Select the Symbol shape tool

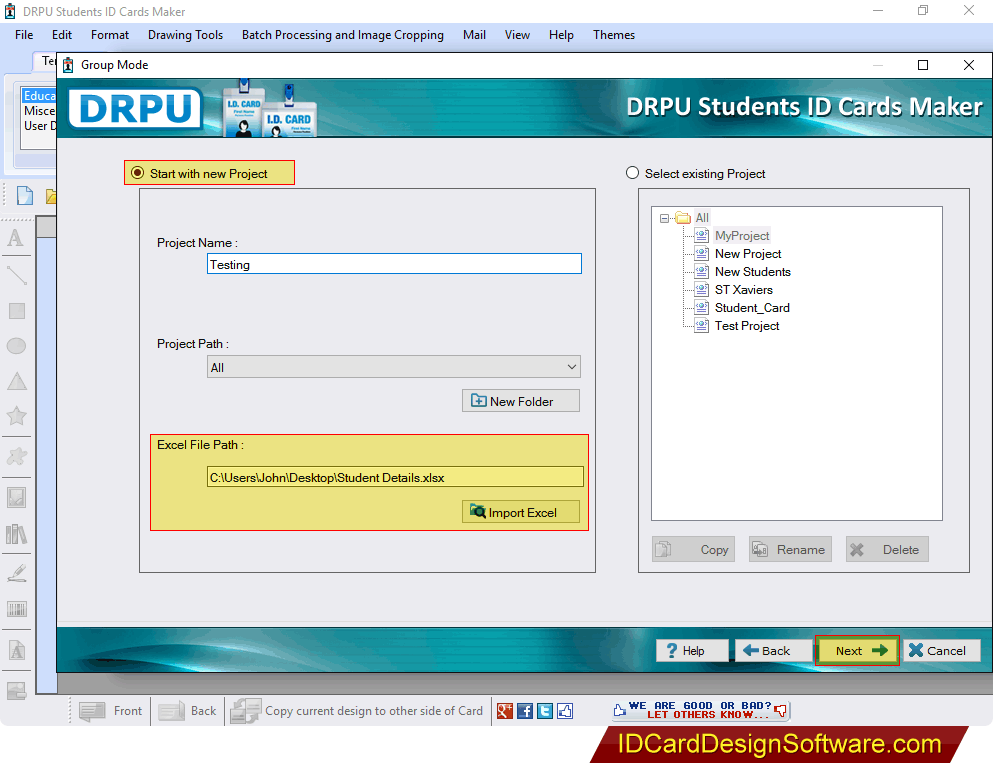coord(16,456)
